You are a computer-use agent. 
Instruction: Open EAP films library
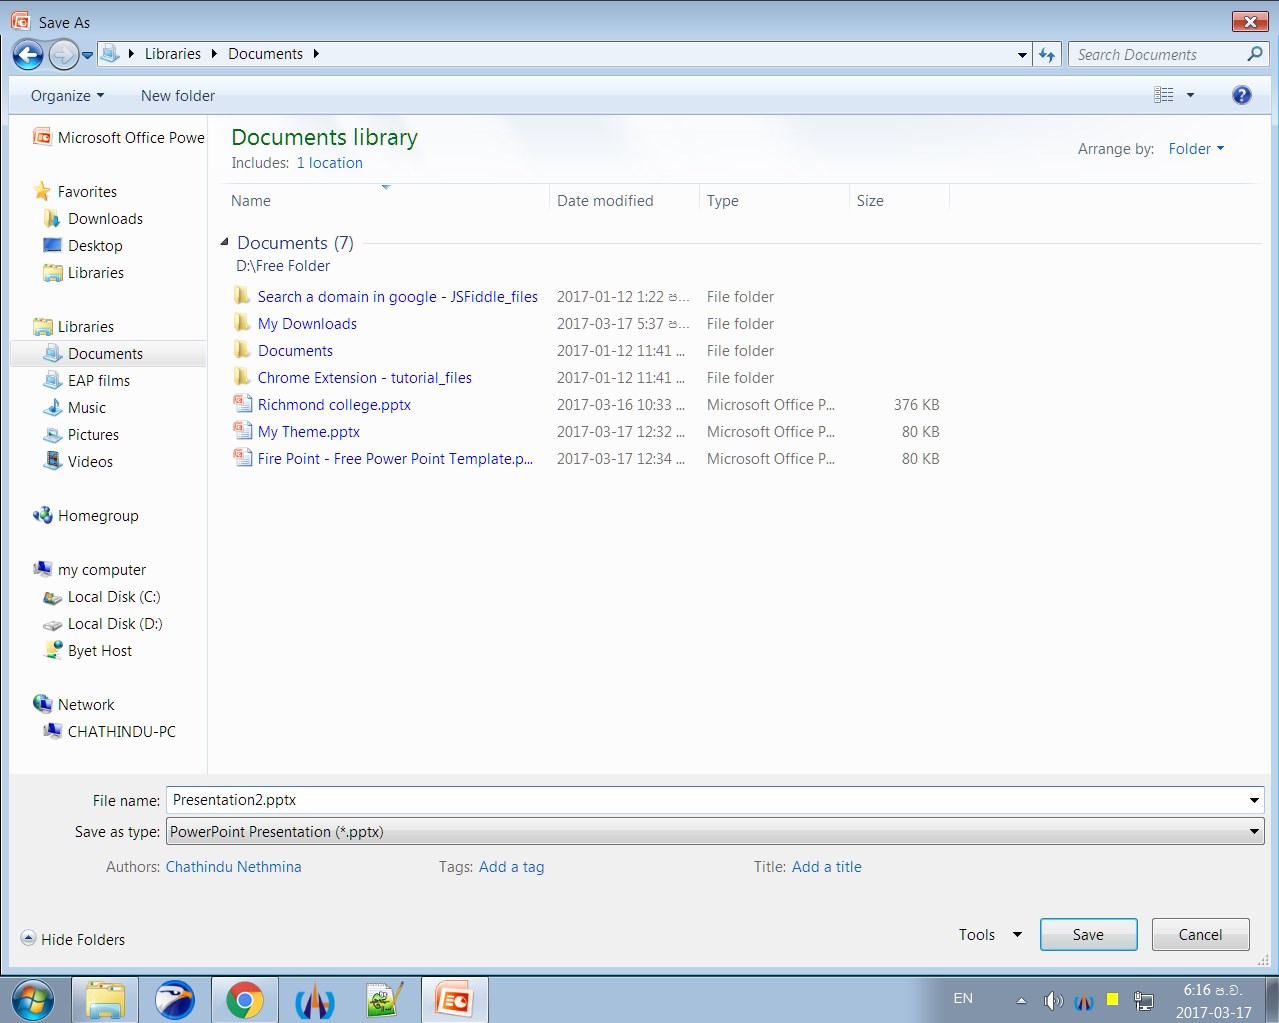(87, 381)
